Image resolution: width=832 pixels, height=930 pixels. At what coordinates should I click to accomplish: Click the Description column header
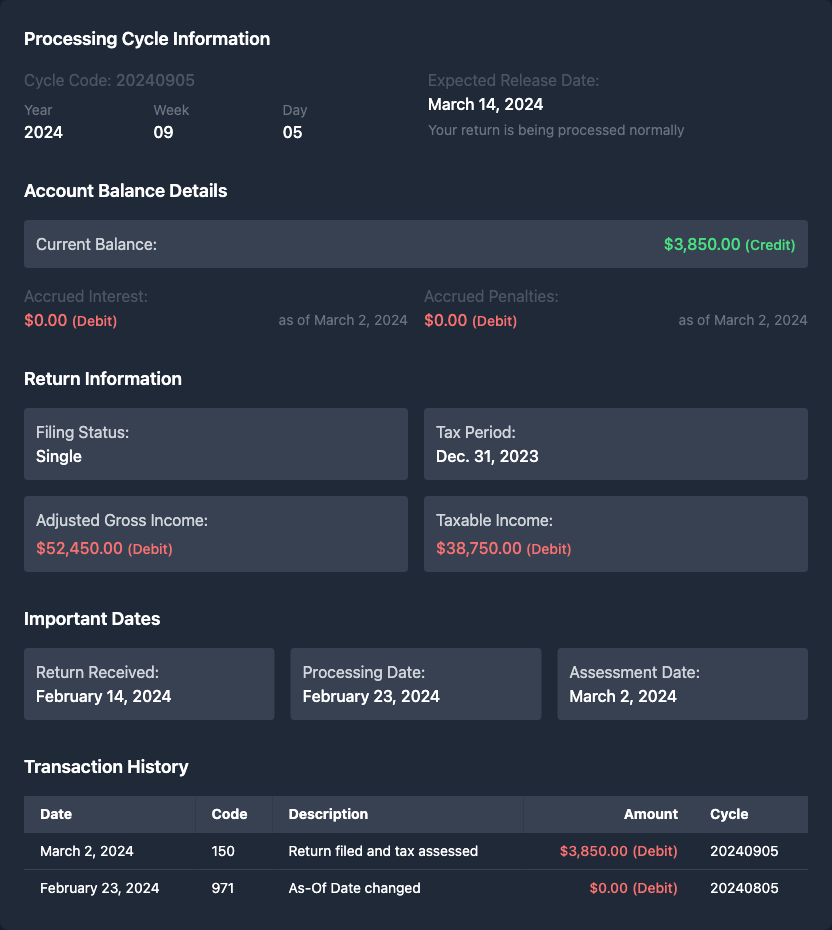[x=328, y=814]
